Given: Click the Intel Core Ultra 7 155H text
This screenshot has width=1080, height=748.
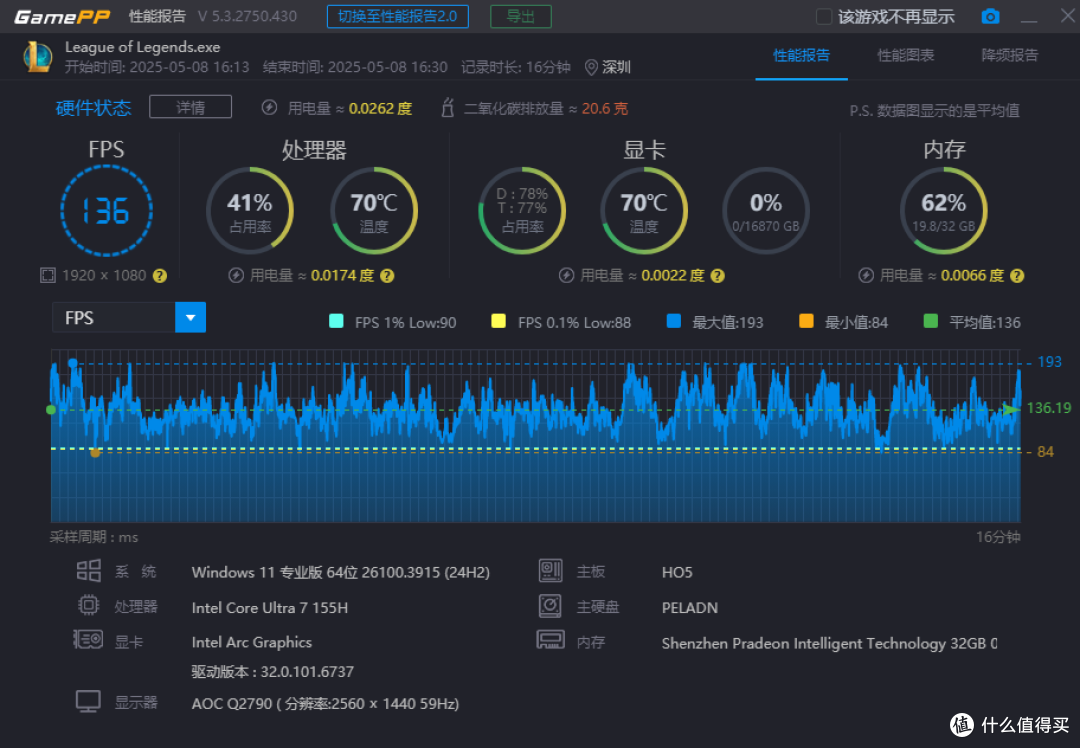Looking at the screenshot, I should (270, 607).
